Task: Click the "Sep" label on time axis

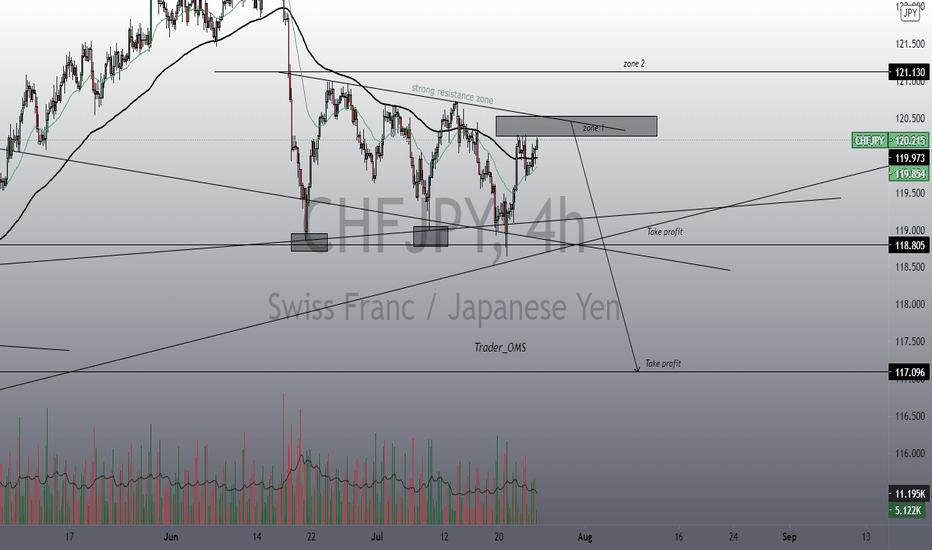Action: pos(789,537)
